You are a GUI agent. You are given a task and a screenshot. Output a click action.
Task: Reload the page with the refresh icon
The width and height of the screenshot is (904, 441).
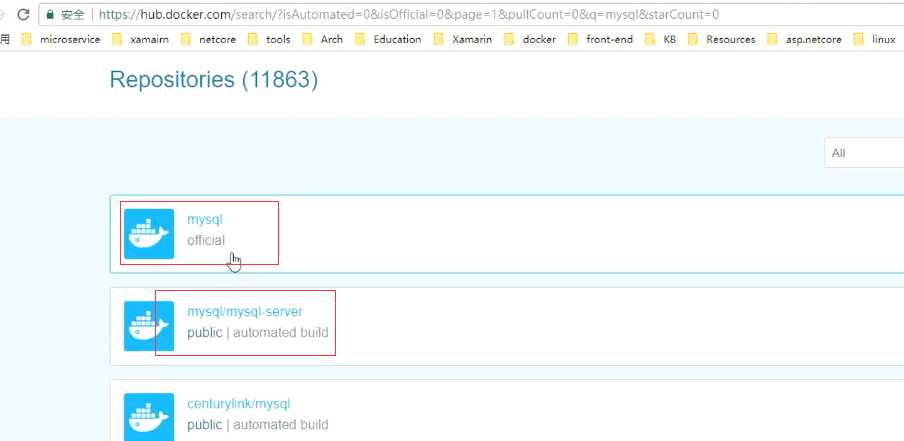pos(23,14)
